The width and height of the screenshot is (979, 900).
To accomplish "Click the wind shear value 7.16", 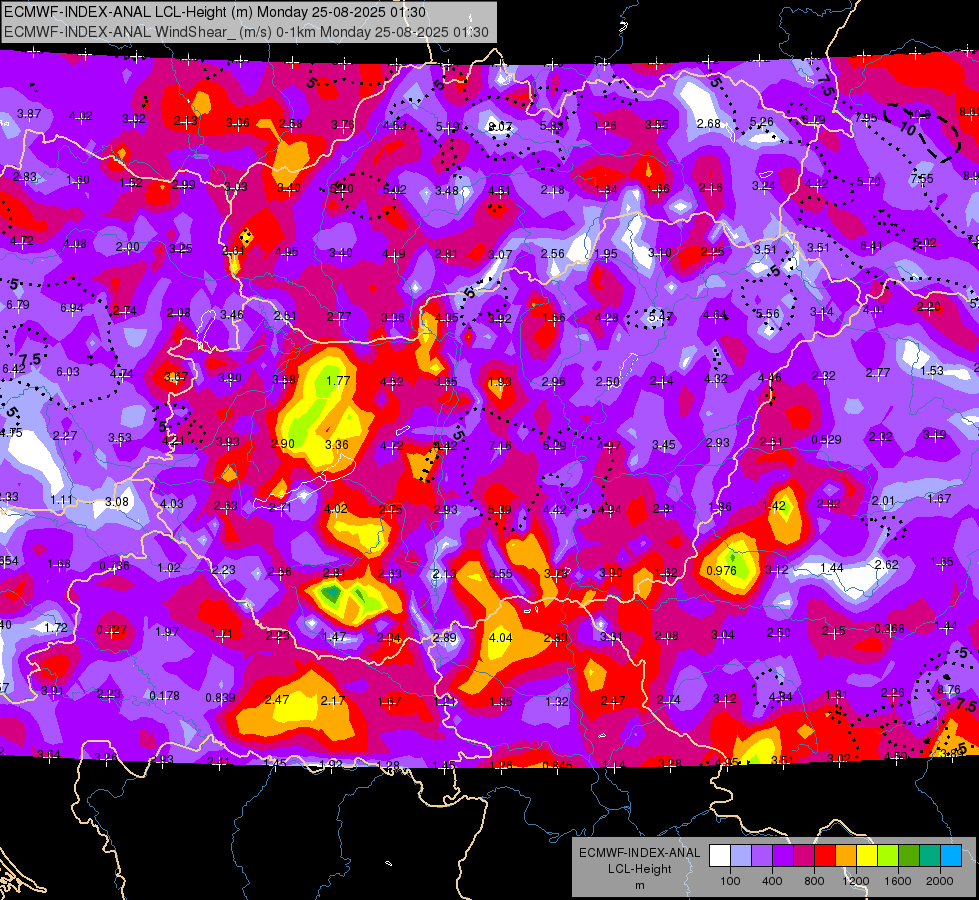I will click(500, 446).
